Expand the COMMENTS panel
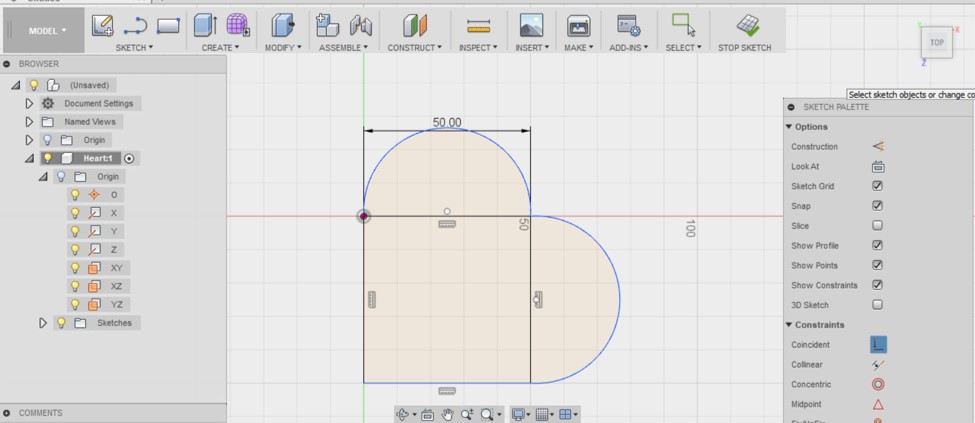 coord(8,413)
